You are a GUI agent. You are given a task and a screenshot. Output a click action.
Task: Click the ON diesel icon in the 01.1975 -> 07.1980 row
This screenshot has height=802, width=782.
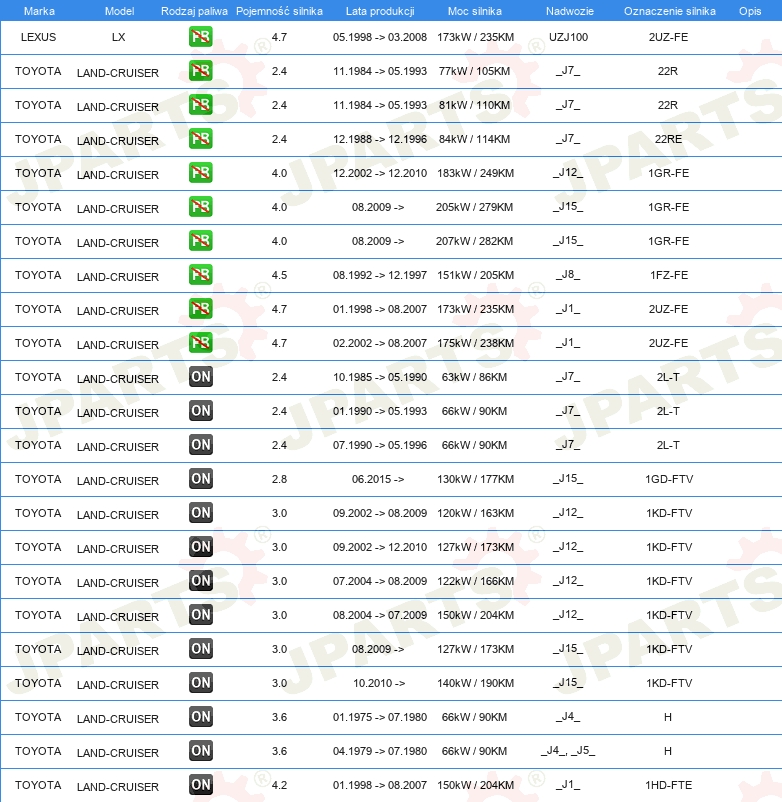[x=200, y=717]
